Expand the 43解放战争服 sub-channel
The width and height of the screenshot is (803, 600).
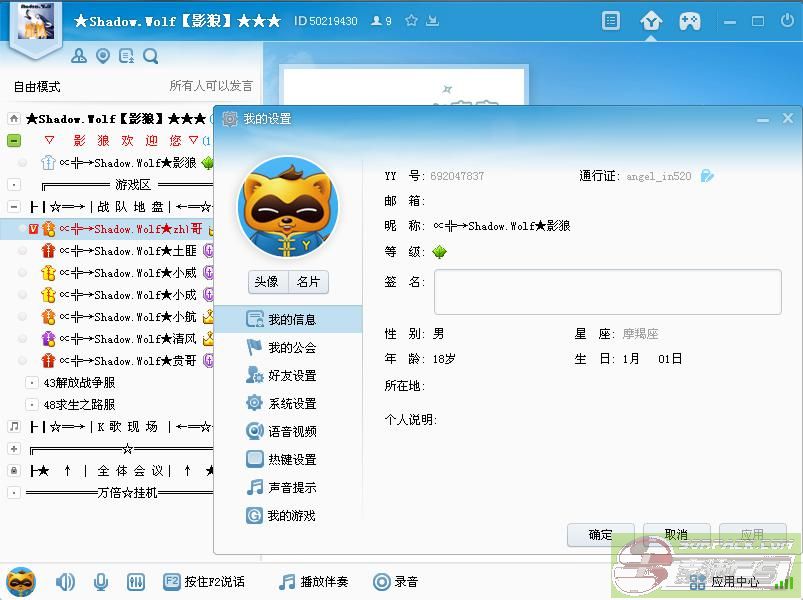[x=32, y=382]
